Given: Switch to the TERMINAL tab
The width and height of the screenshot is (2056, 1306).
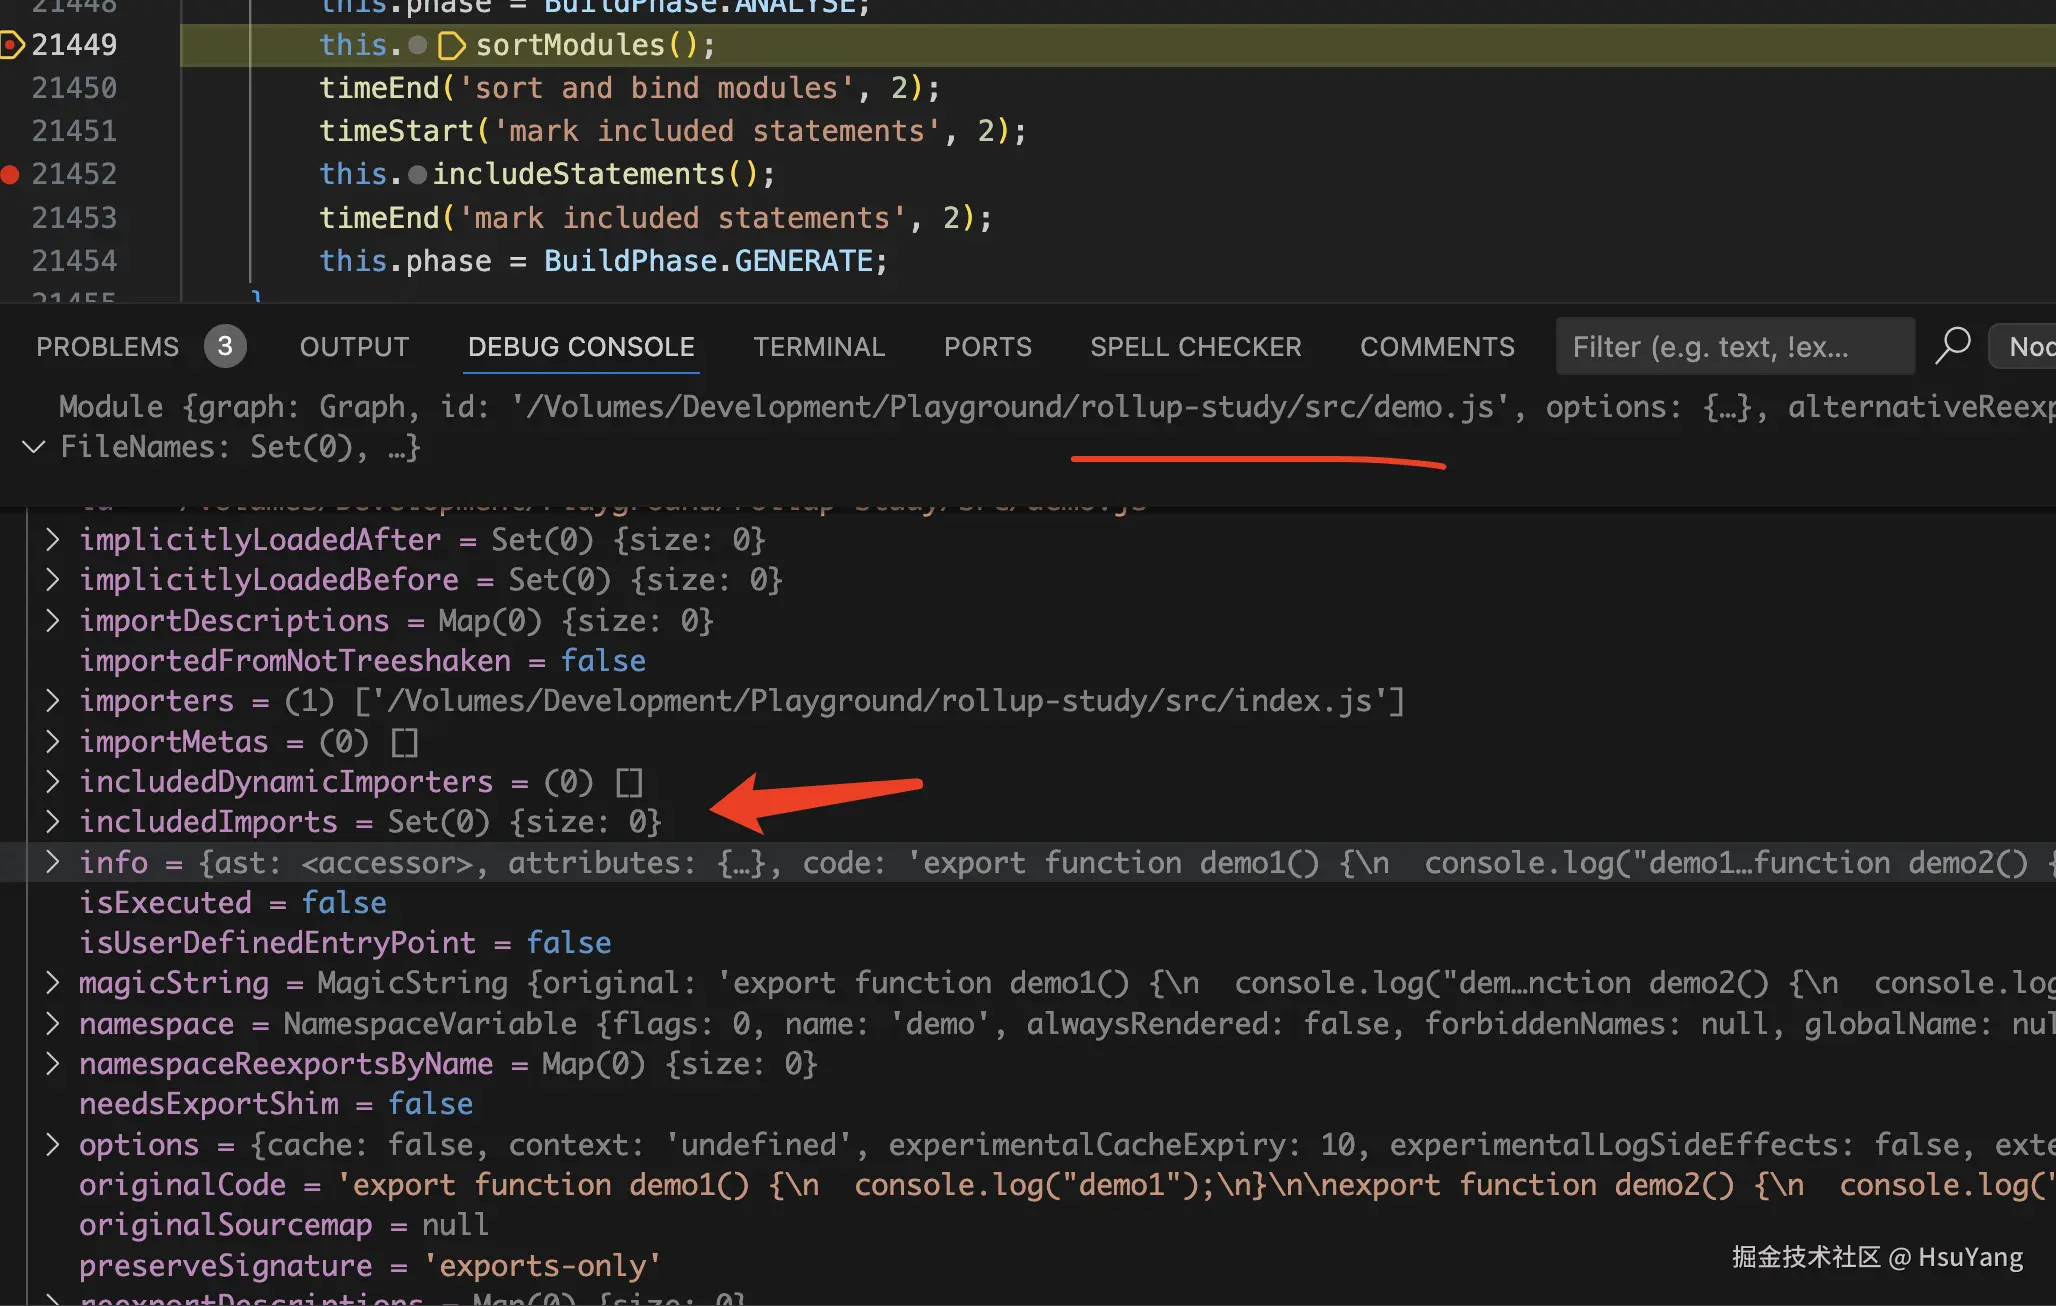Looking at the screenshot, I should pos(818,347).
